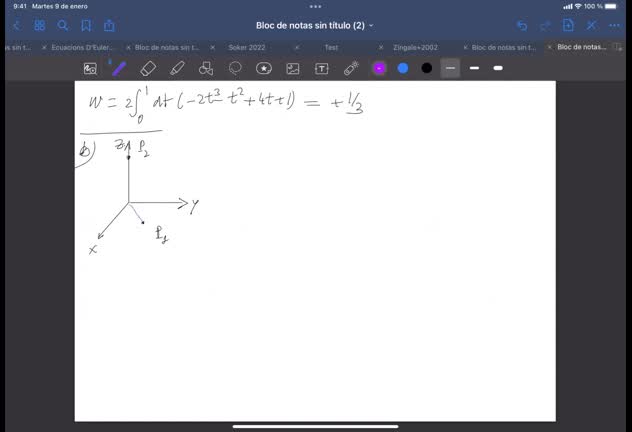The width and height of the screenshot is (632, 432).
Task: Expand the notebook title dropdown chevron
Action: pyautogui.click(x=371, y=26)
